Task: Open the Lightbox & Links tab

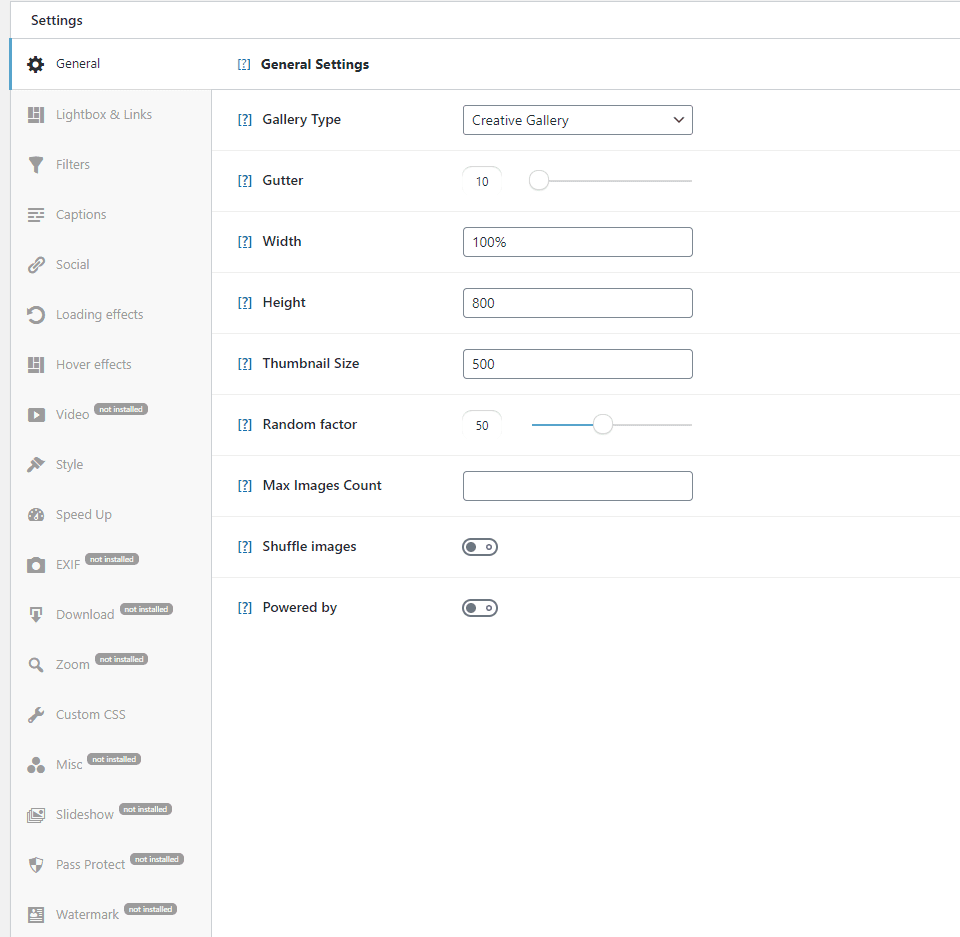Action: 103,115
